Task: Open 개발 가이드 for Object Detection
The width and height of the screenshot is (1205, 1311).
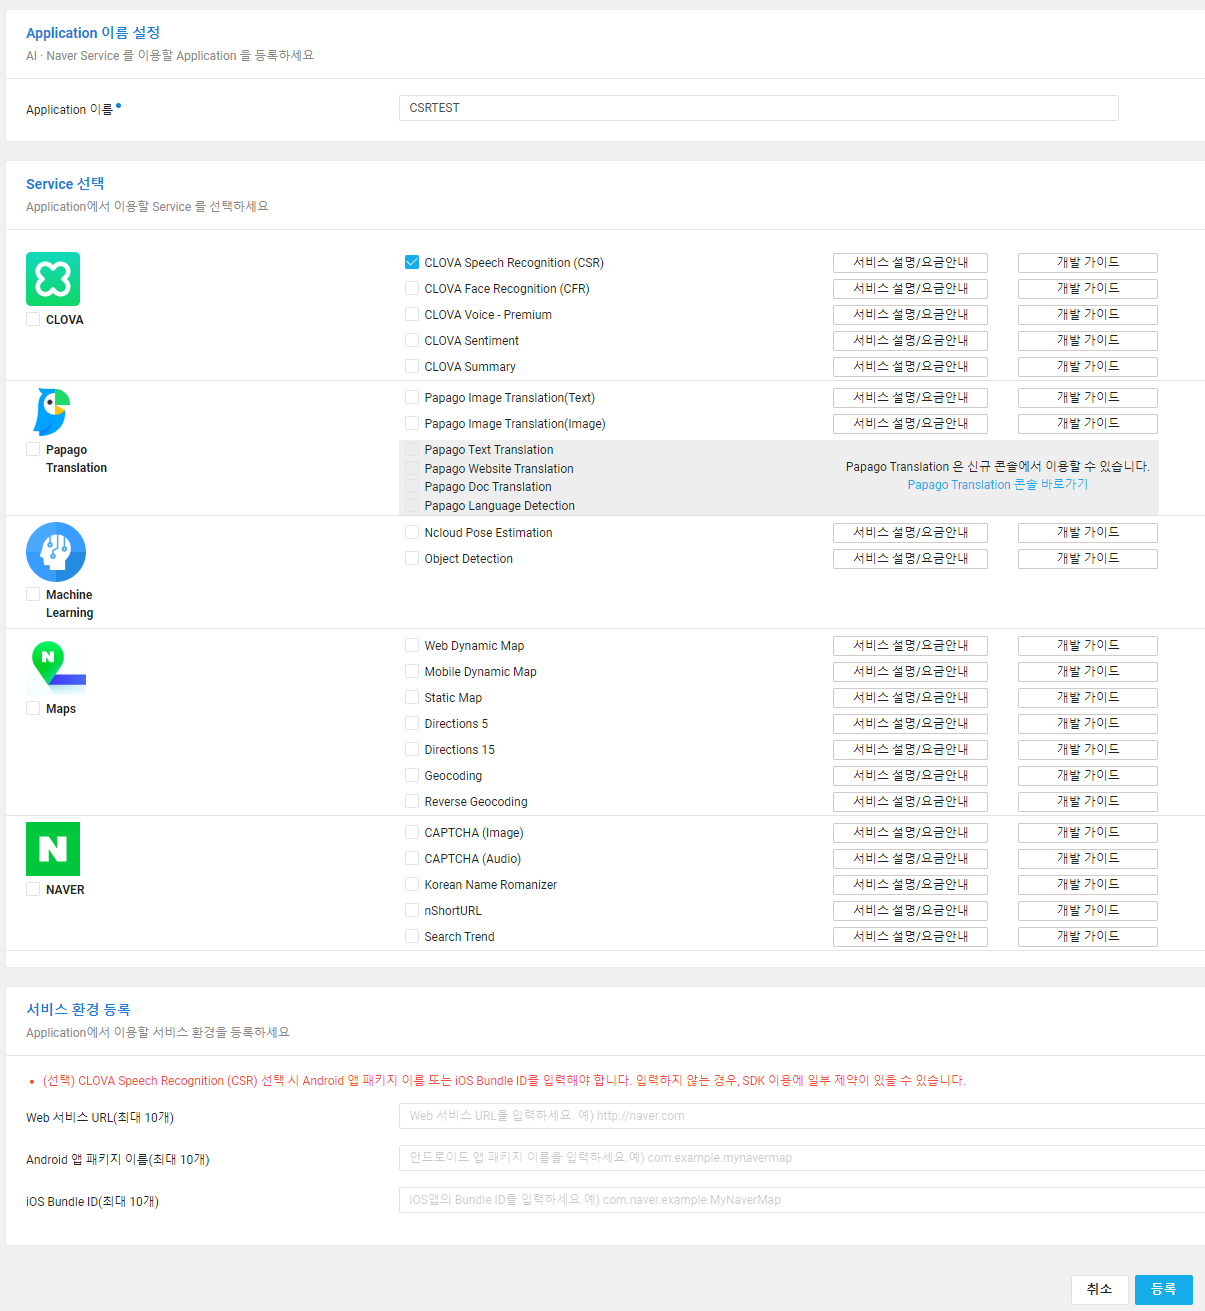Action: [x=1088, y=559]
